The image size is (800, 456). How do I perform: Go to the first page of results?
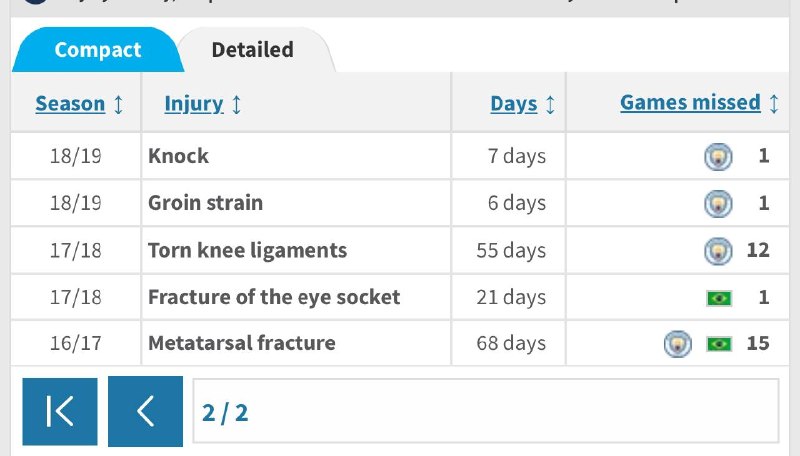pos(60,412)
